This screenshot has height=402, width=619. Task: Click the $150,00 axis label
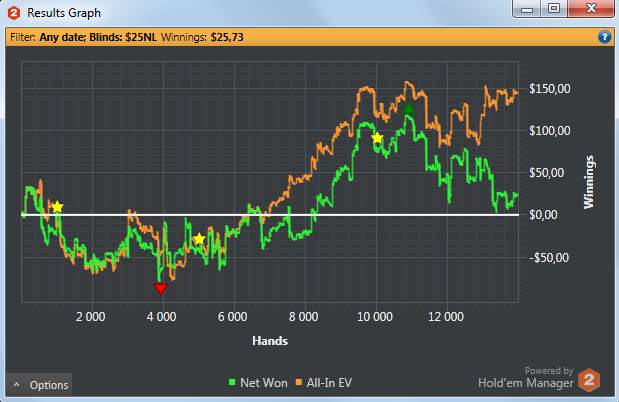[550, 88]
